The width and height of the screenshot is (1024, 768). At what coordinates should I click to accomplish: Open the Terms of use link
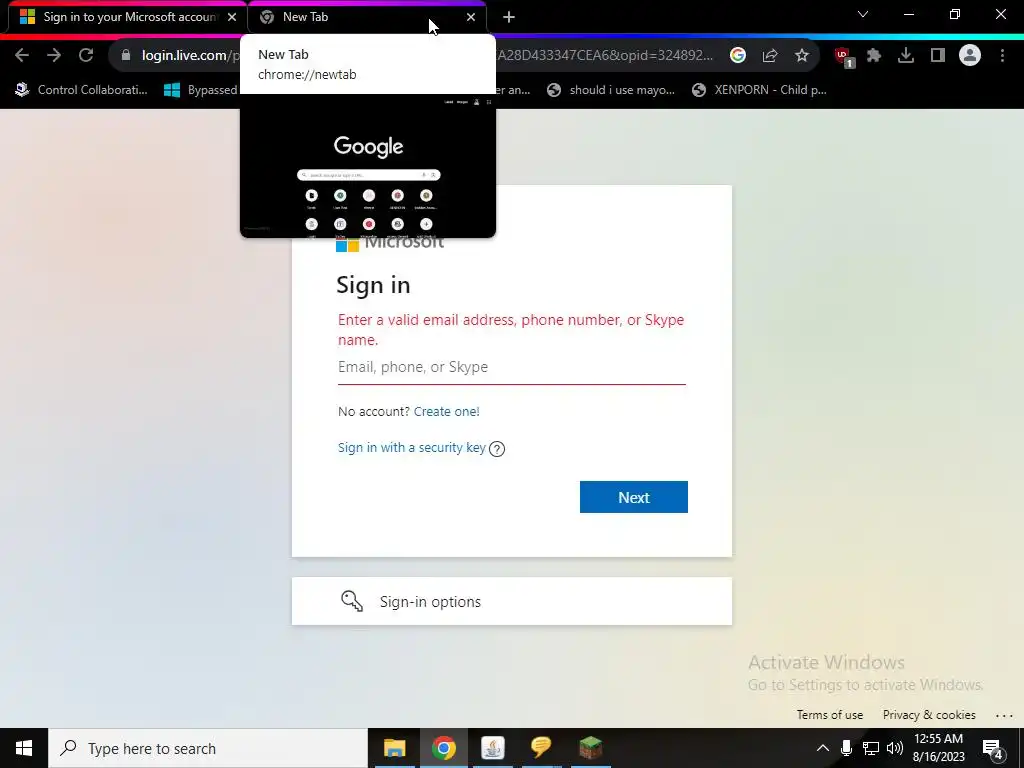point(829,714)
